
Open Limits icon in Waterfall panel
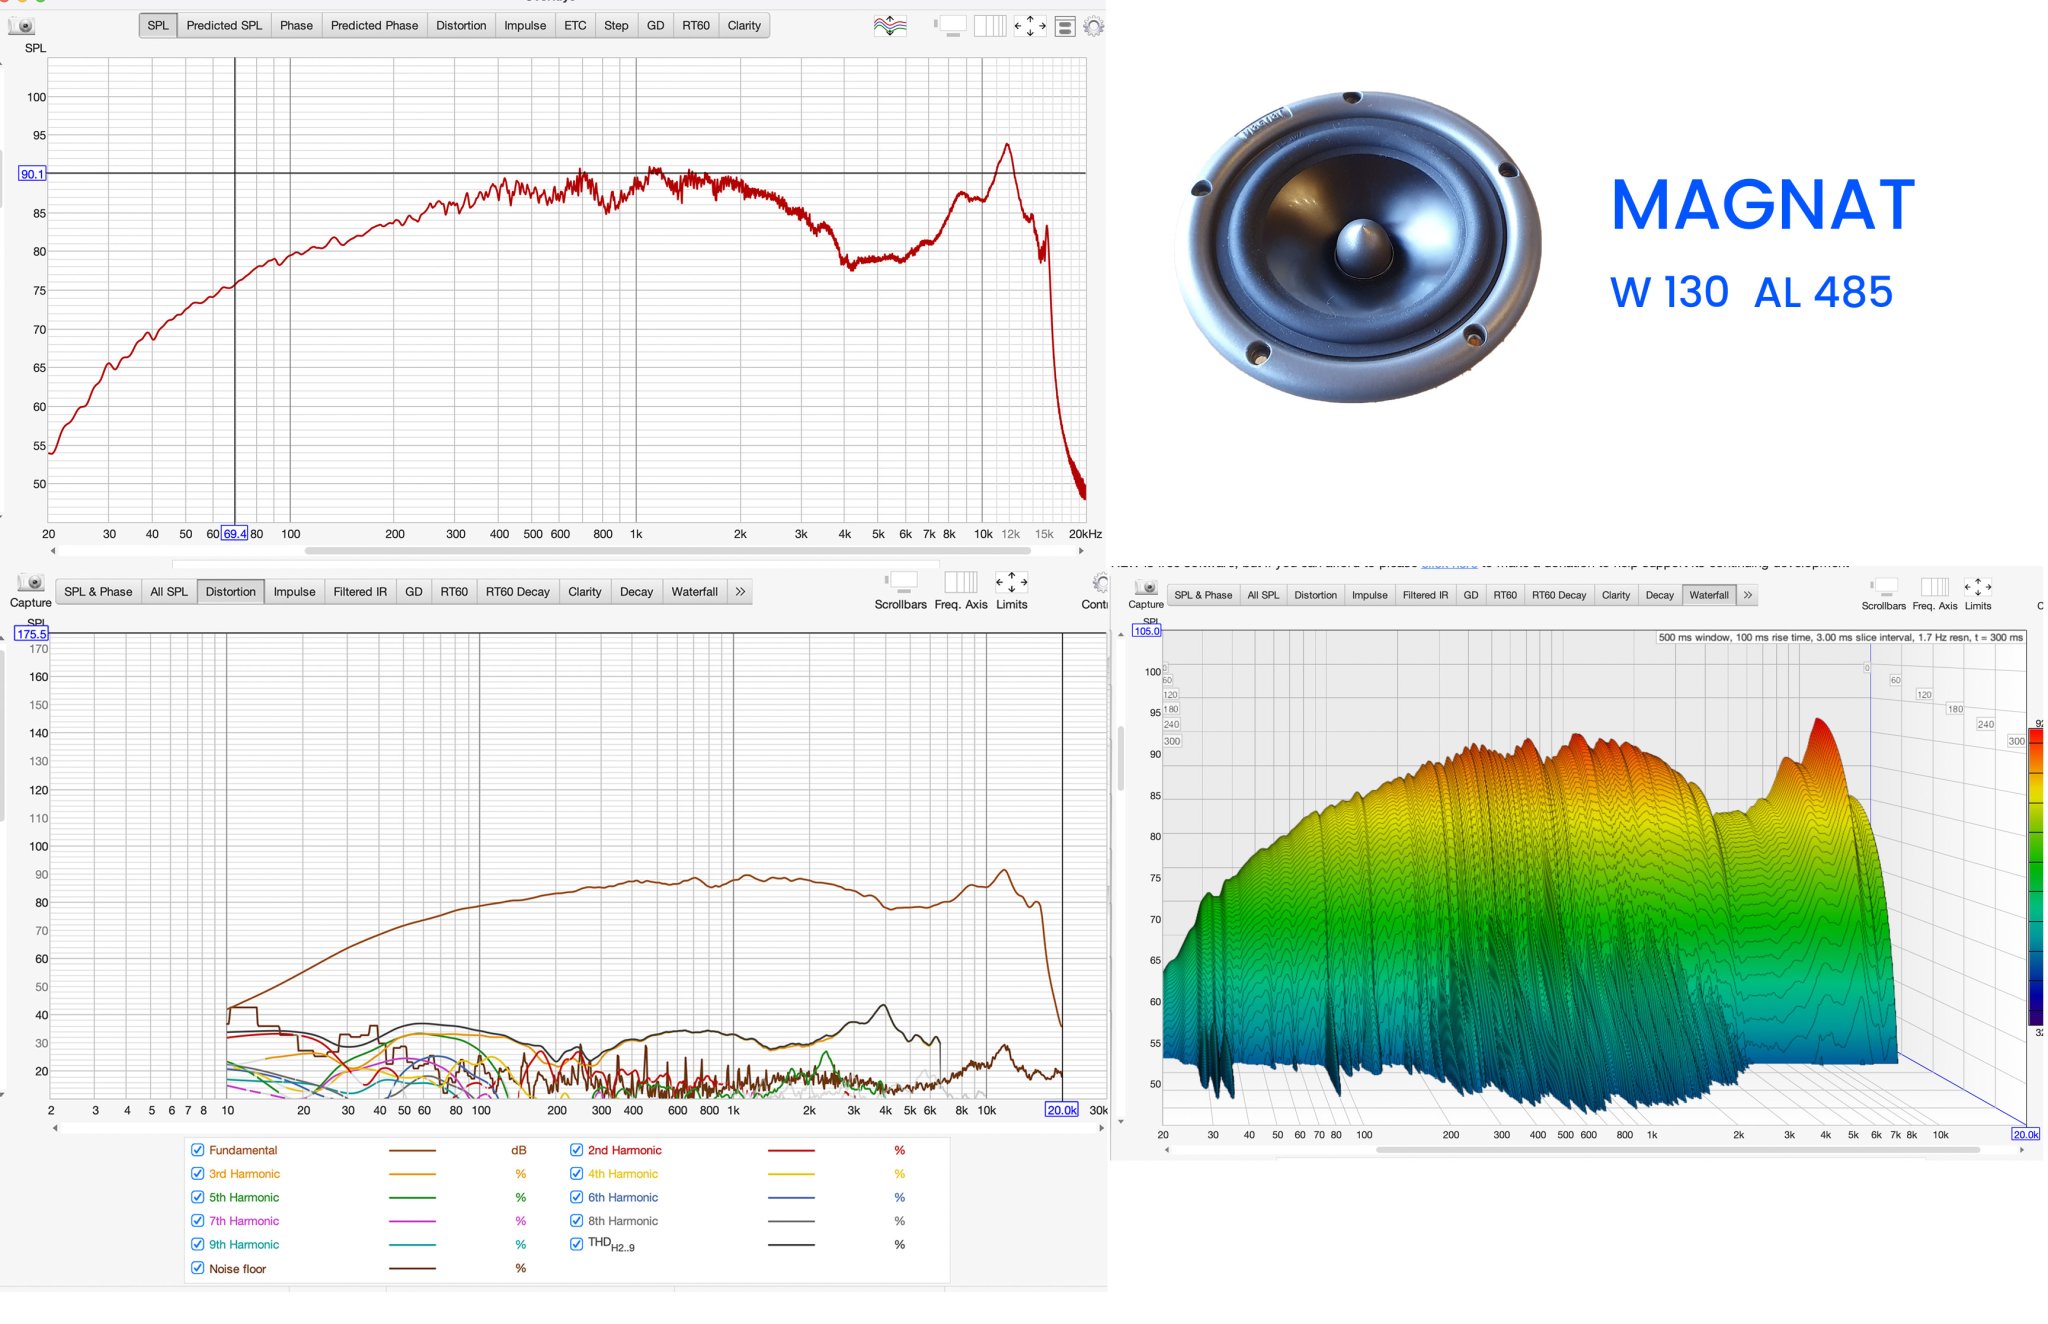tap(1978, 587)
